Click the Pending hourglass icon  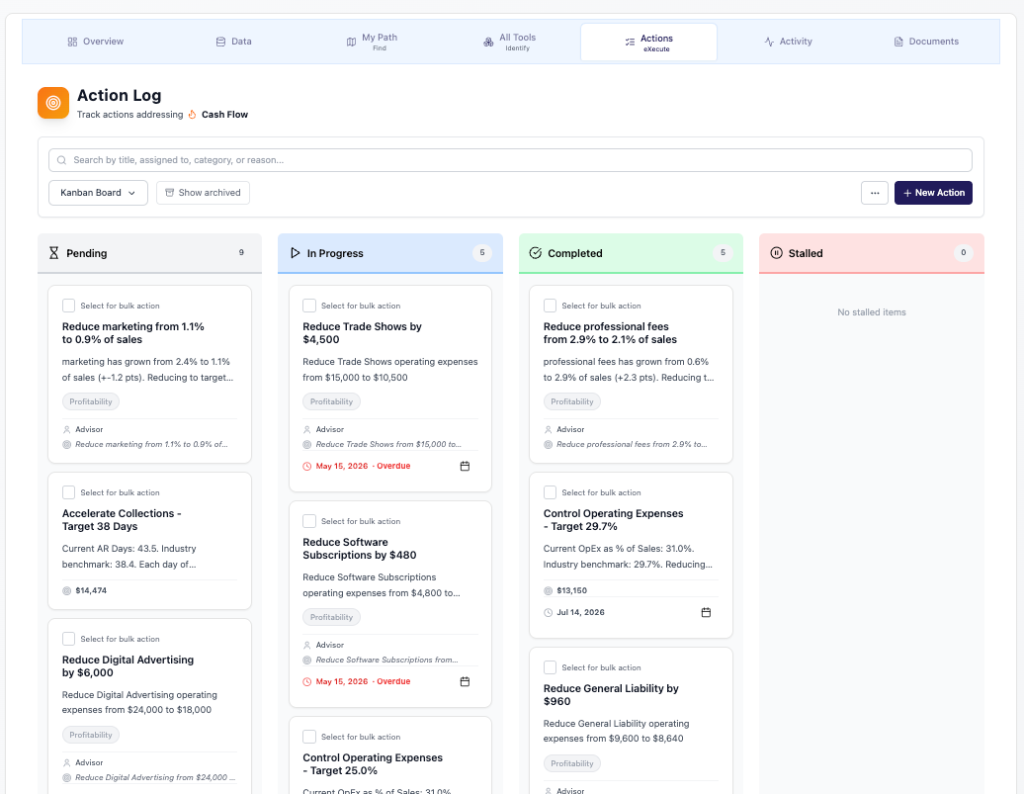pos(54,253)
